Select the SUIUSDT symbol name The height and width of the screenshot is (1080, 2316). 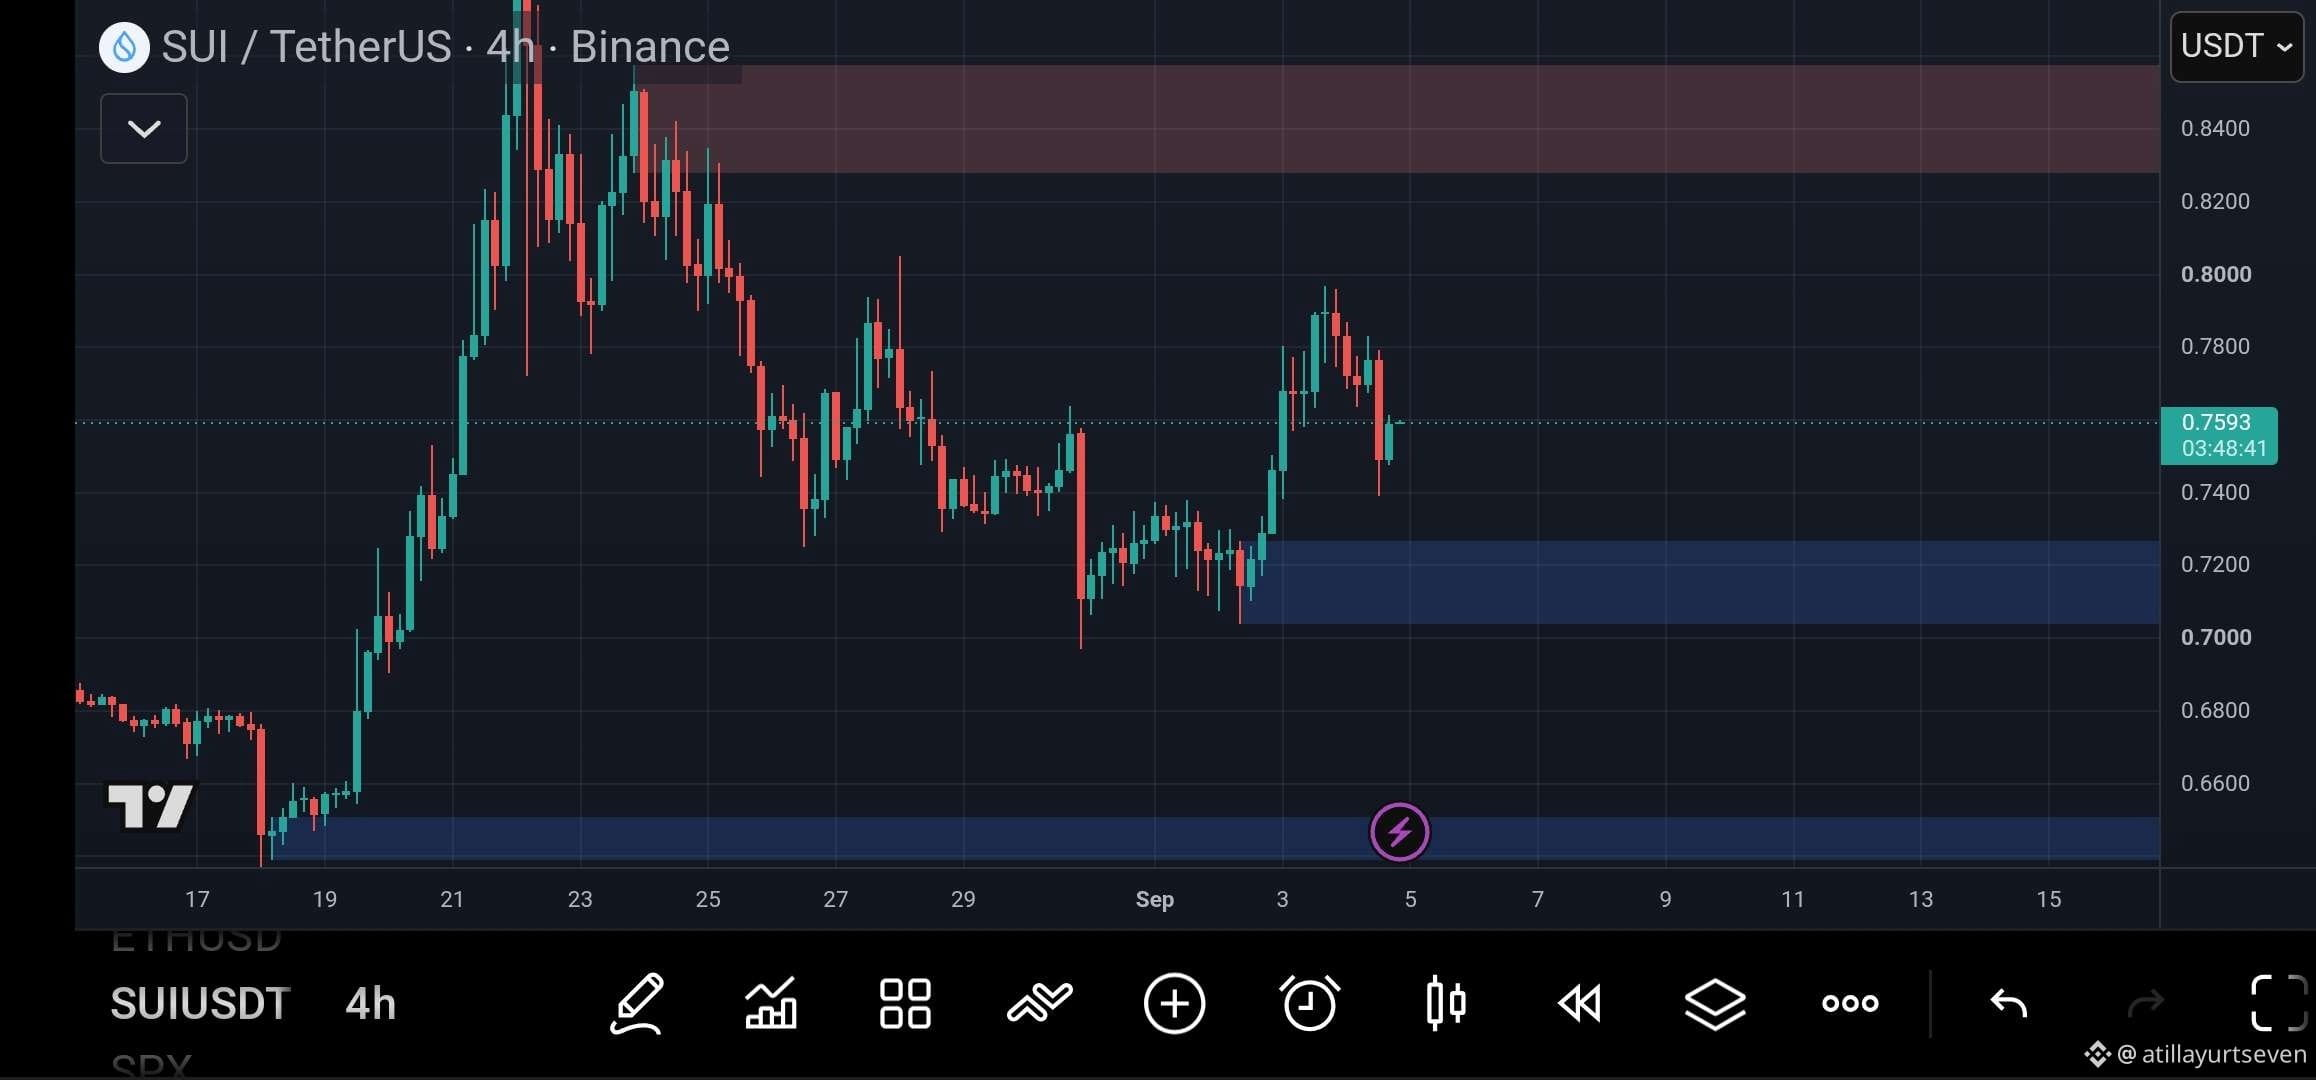coord(200,1003)
